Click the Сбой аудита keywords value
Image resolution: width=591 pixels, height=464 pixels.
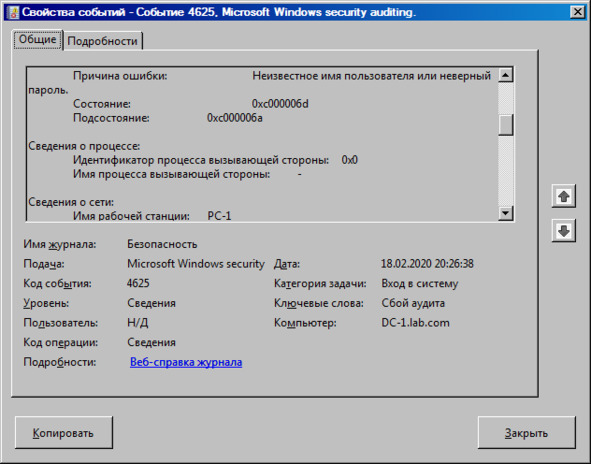click(x=413, y=303)
